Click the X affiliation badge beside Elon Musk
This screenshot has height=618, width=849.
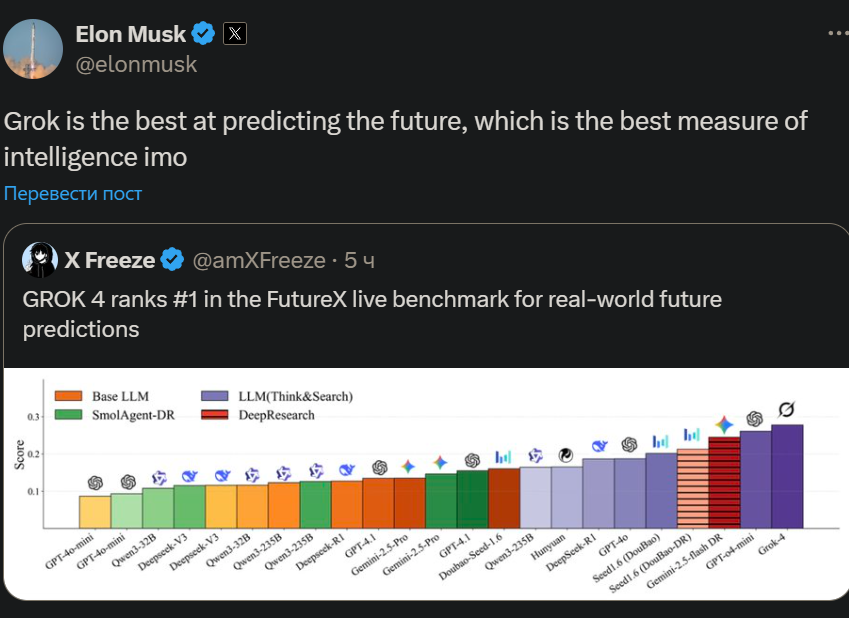(x=234, y=34)
